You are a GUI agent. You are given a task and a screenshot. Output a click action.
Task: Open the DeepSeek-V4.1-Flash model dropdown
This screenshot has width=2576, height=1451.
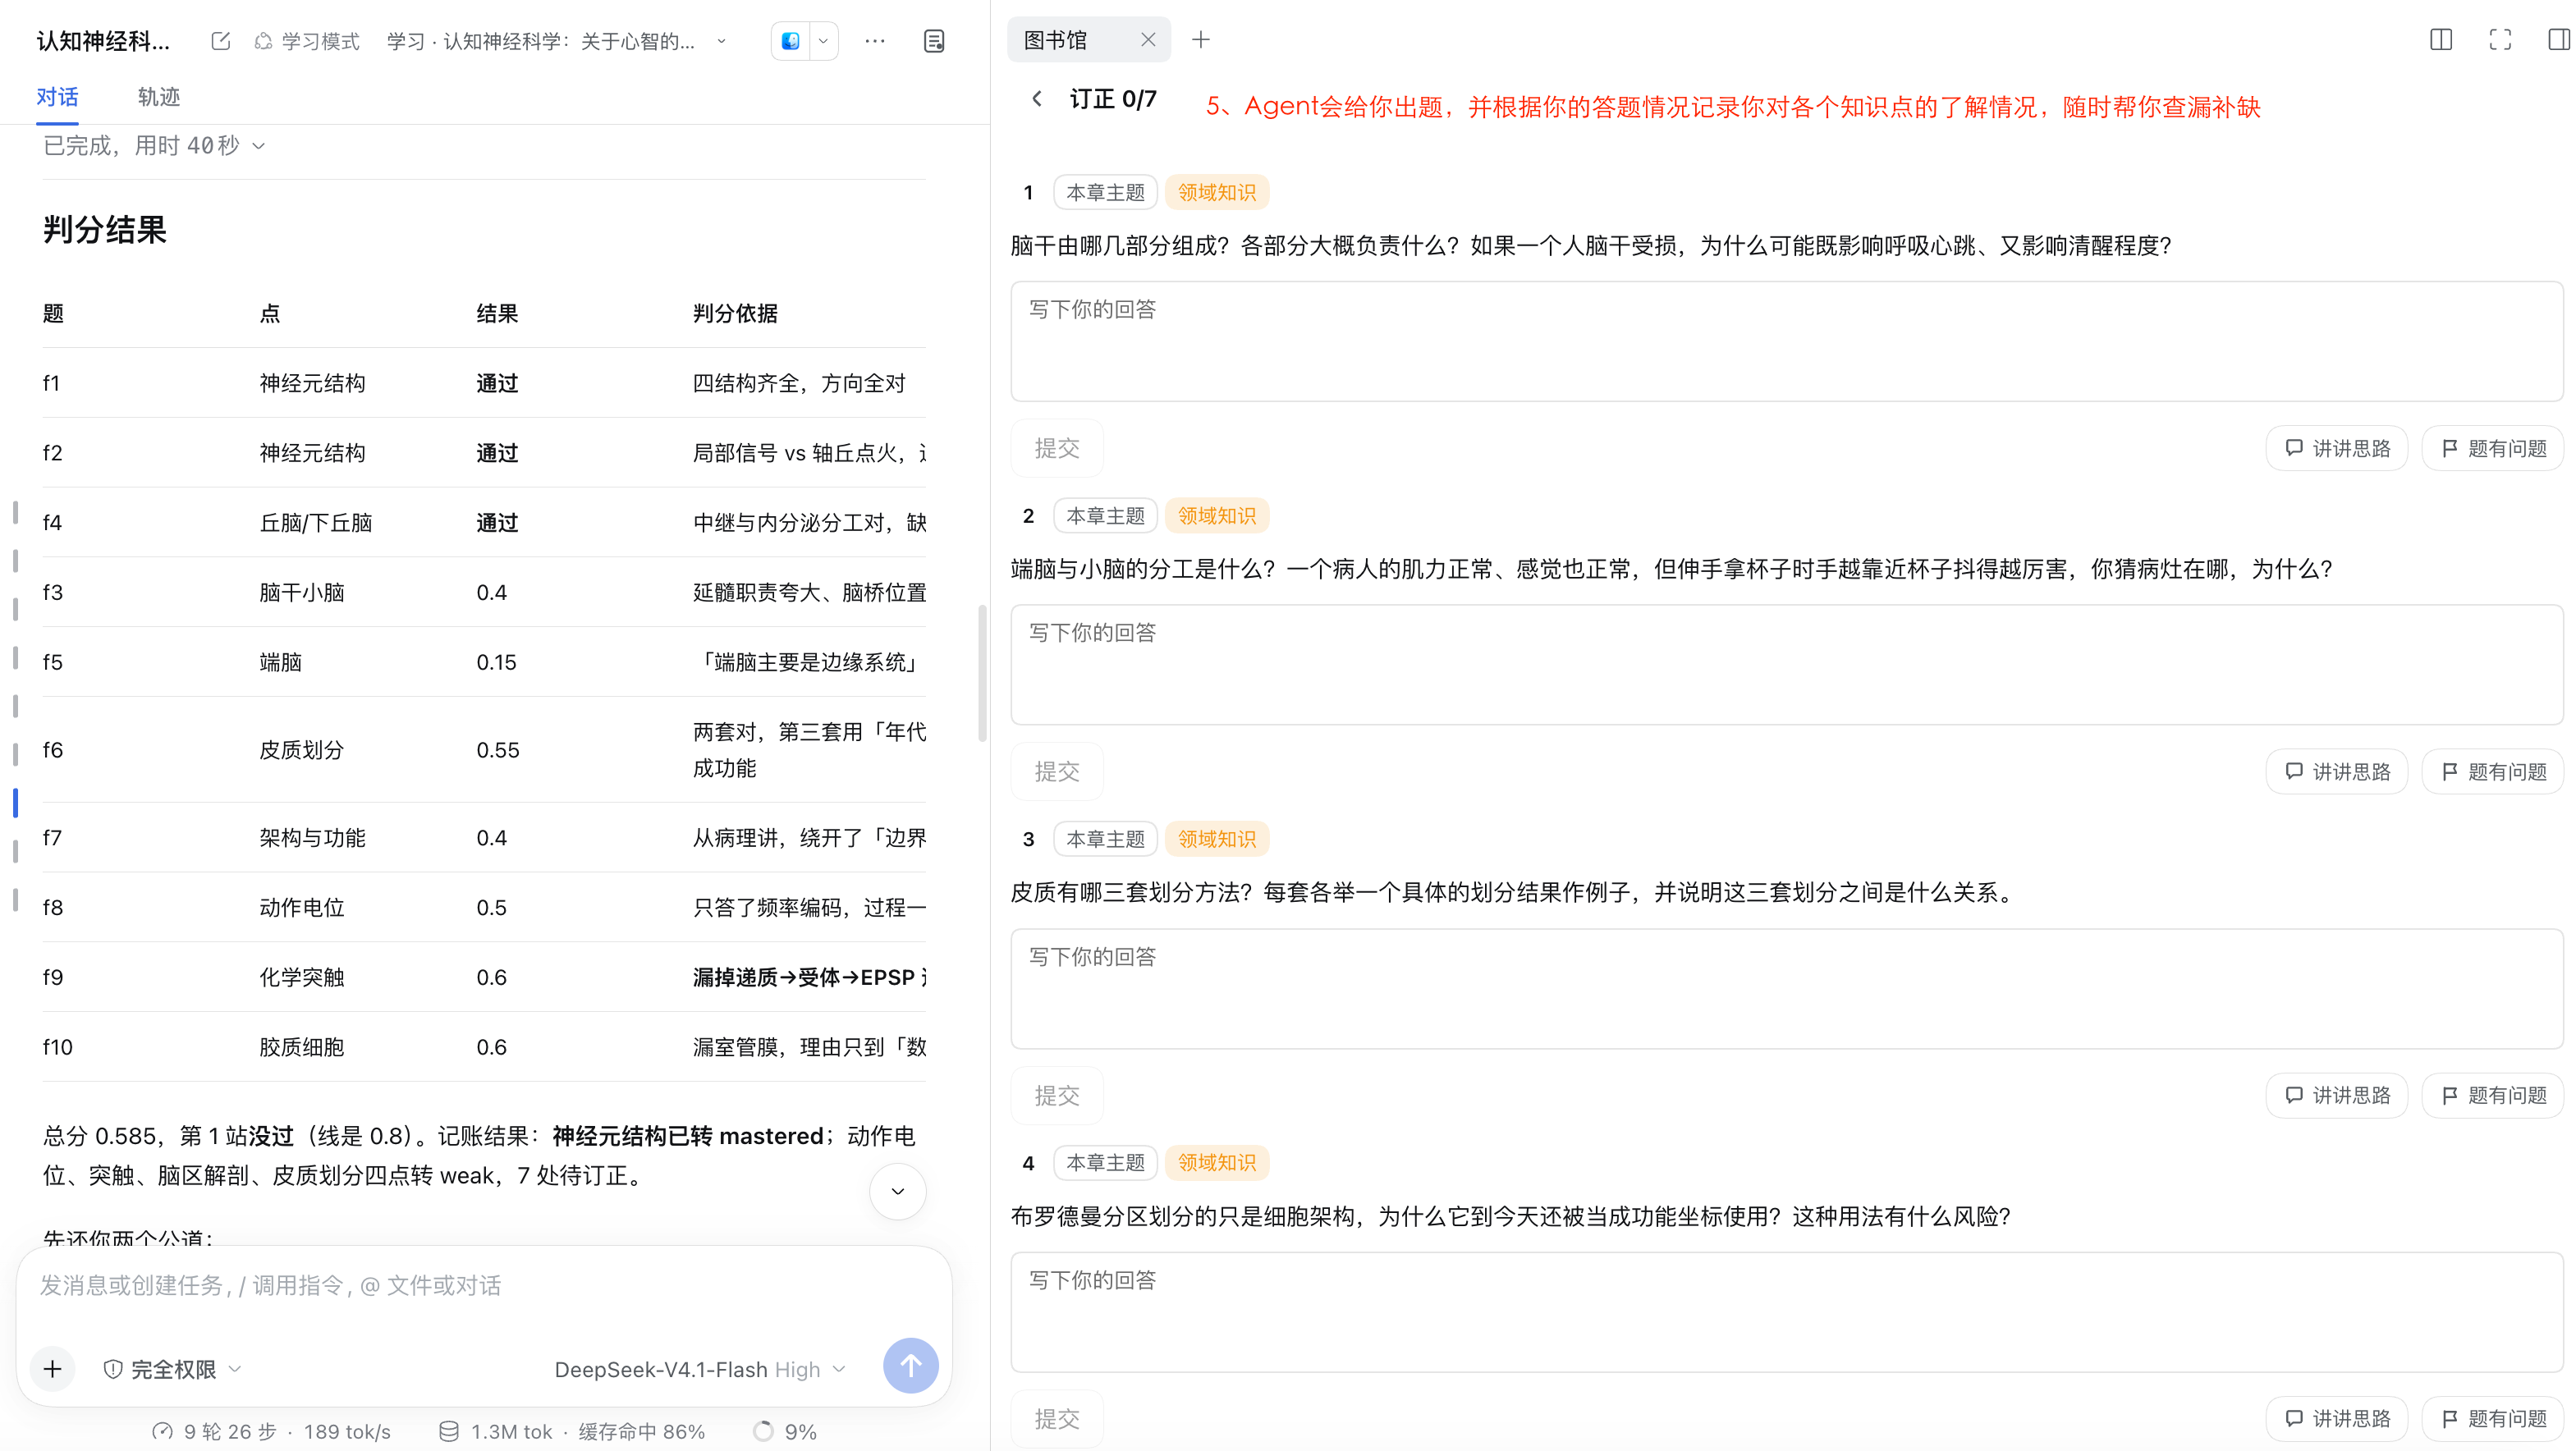pyautogui.click(x=700, y=1369)
